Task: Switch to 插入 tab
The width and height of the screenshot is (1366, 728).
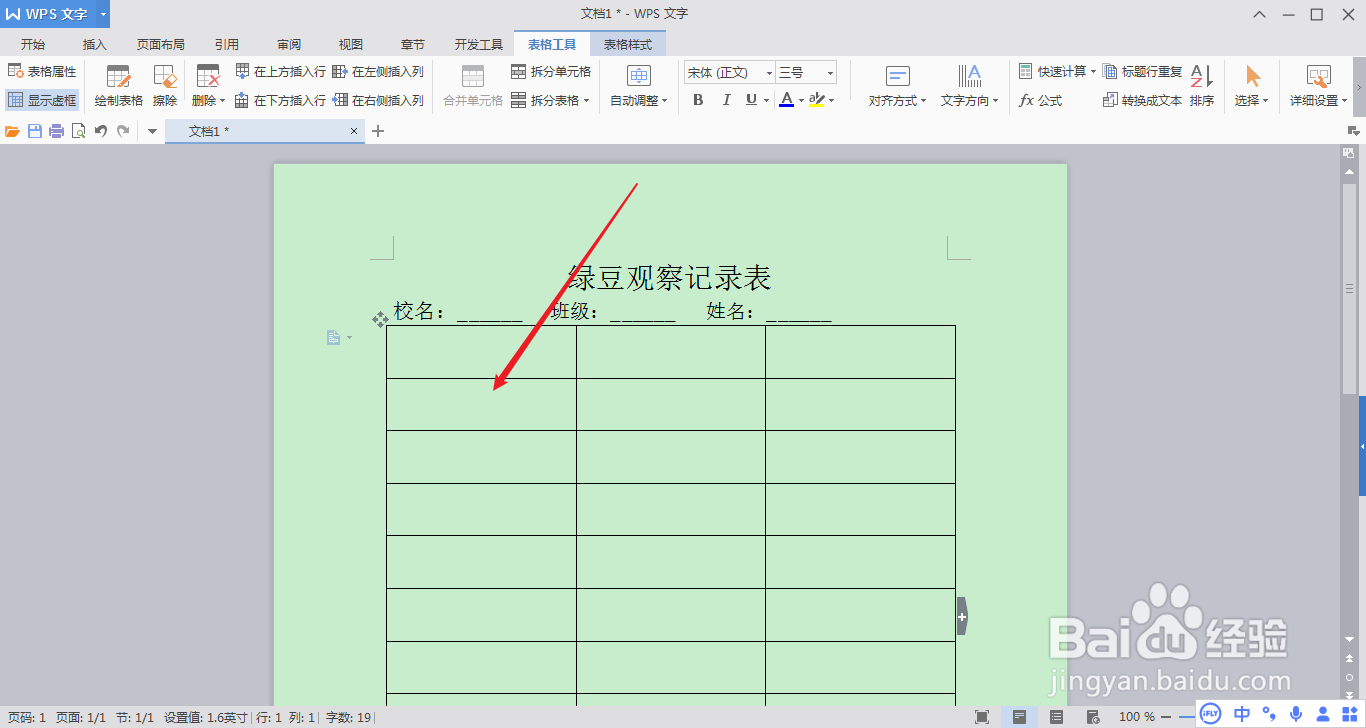Action: (x=95, y=44)
